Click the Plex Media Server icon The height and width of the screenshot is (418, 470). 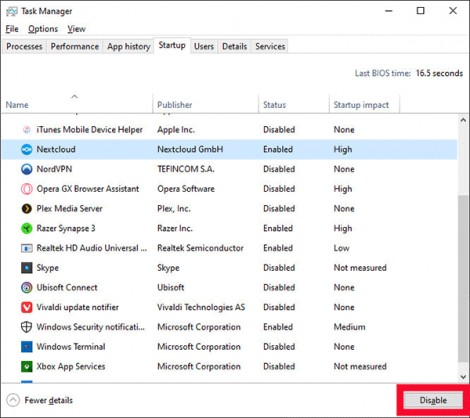pos(27,209)
